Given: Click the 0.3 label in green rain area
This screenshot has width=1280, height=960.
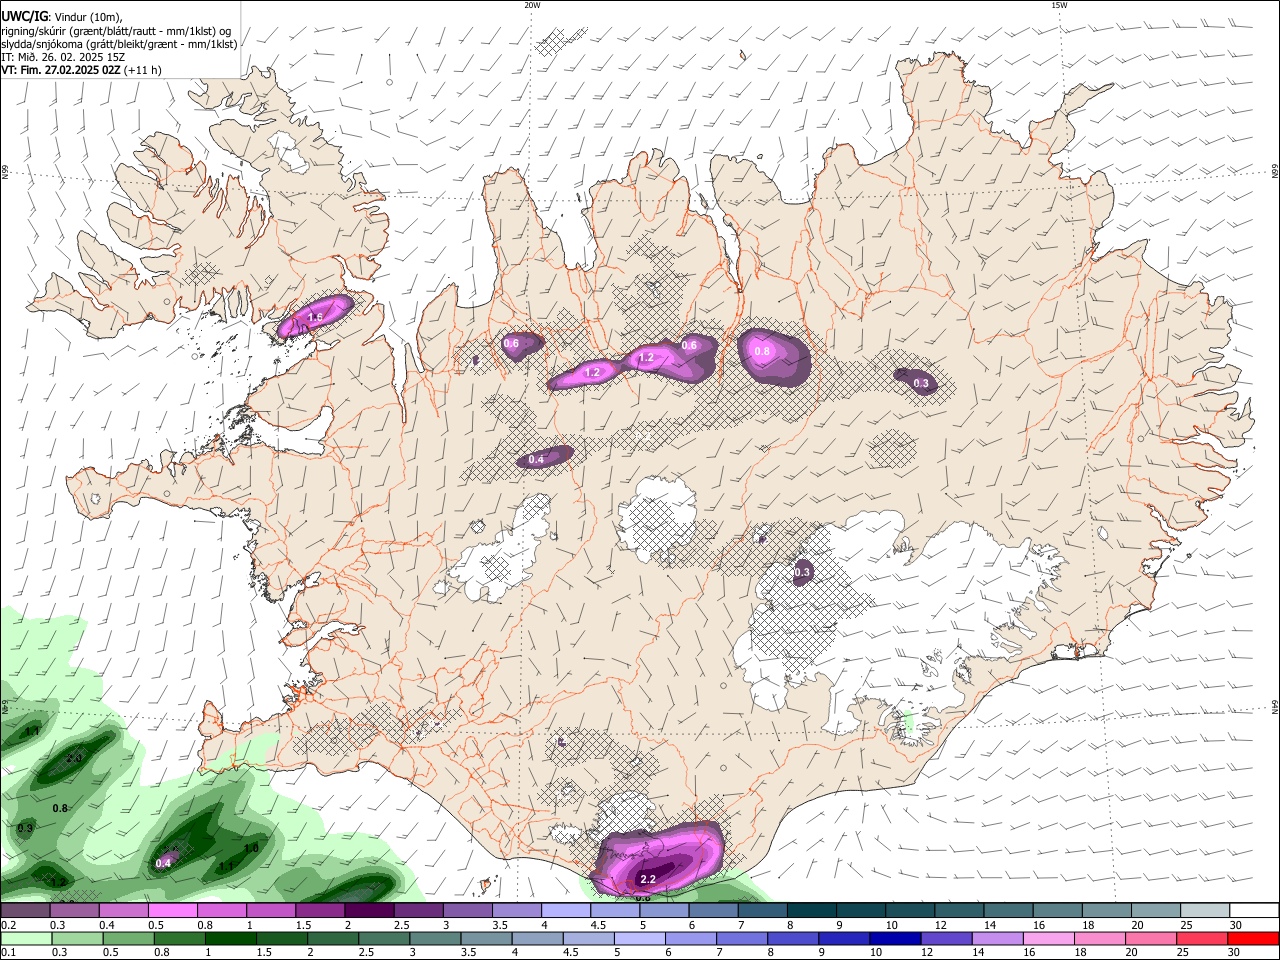Looking at the screenshot, I should [x=25, y=828].
